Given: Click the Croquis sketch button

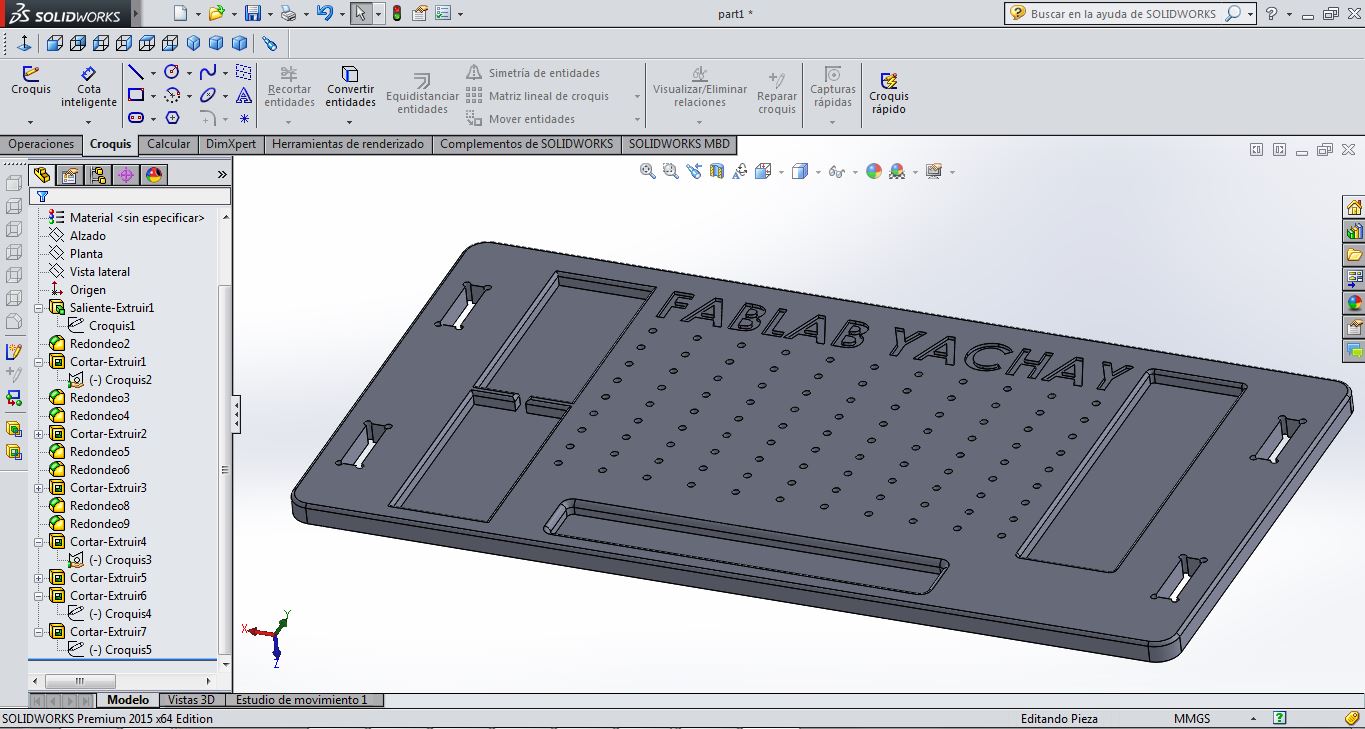Looking at the screenshot, I should point(31,81).
